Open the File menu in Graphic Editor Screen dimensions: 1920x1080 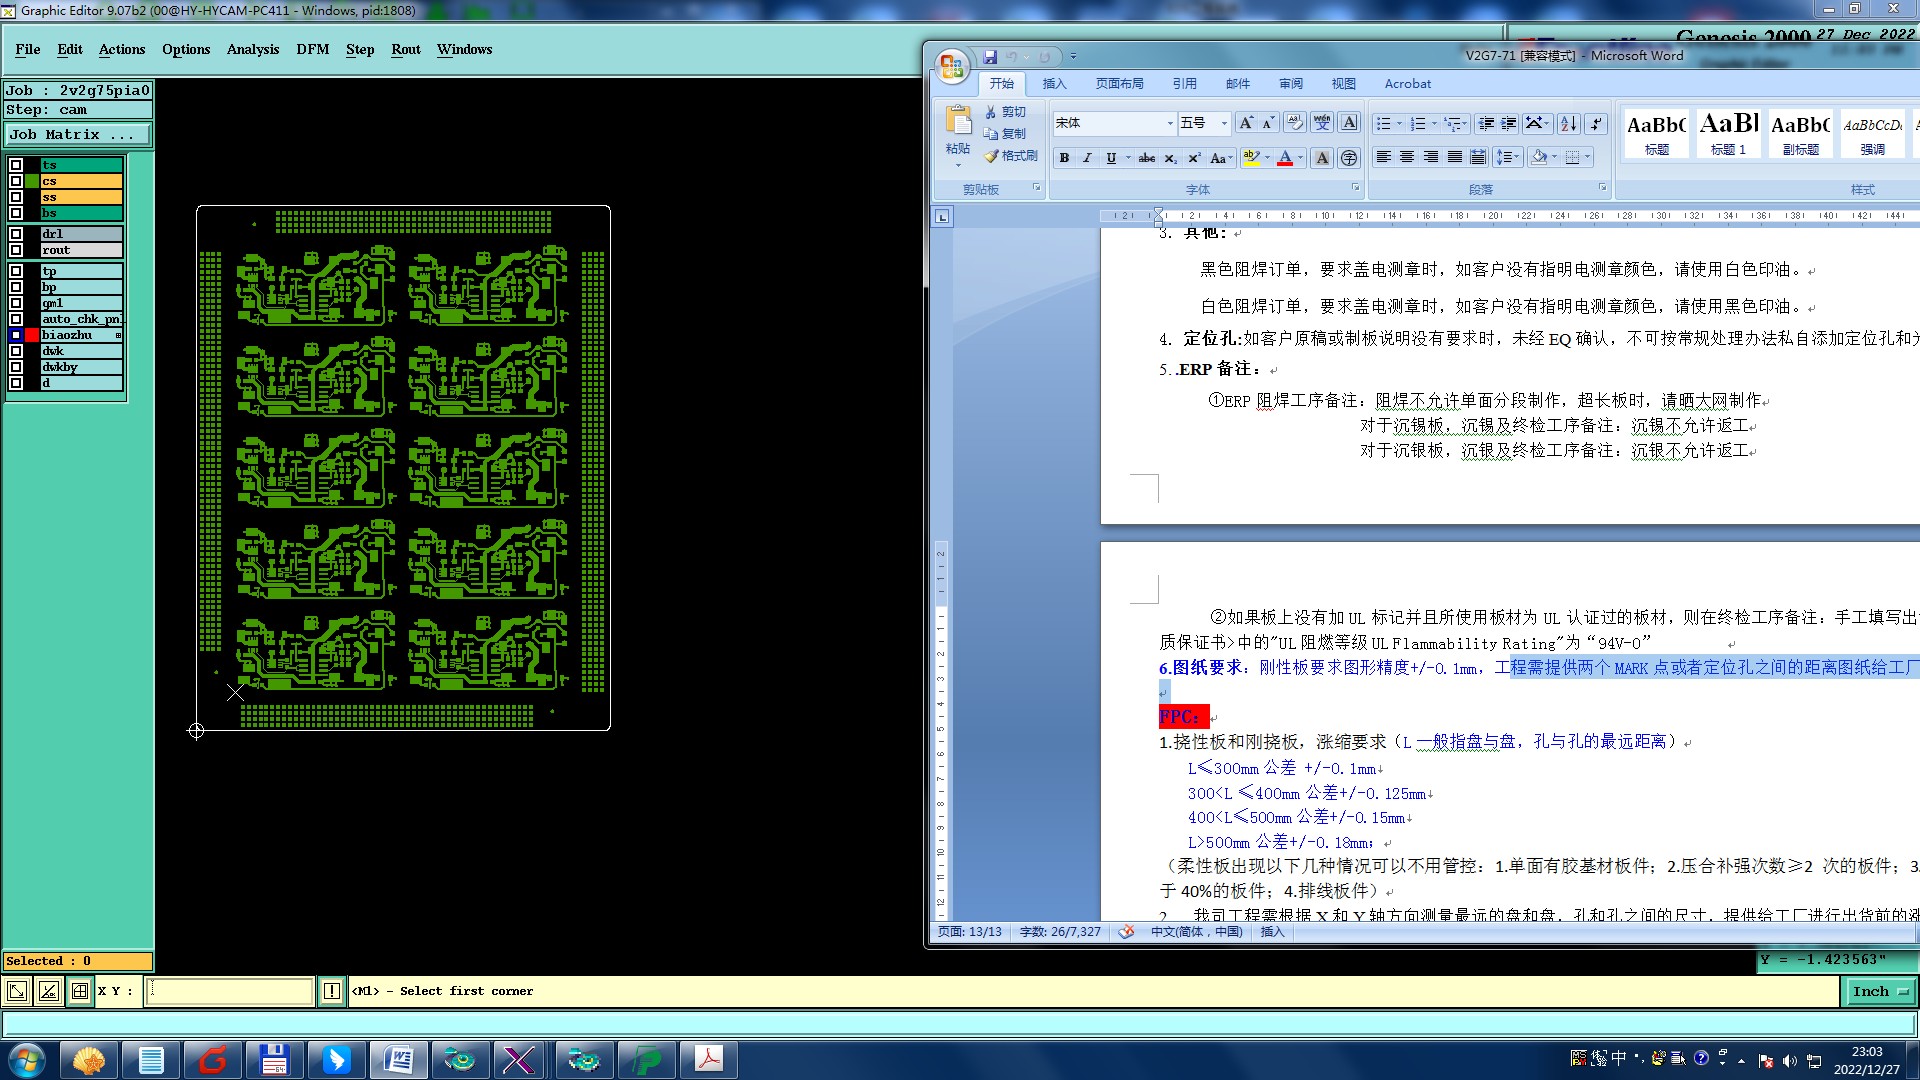(28, 49)
